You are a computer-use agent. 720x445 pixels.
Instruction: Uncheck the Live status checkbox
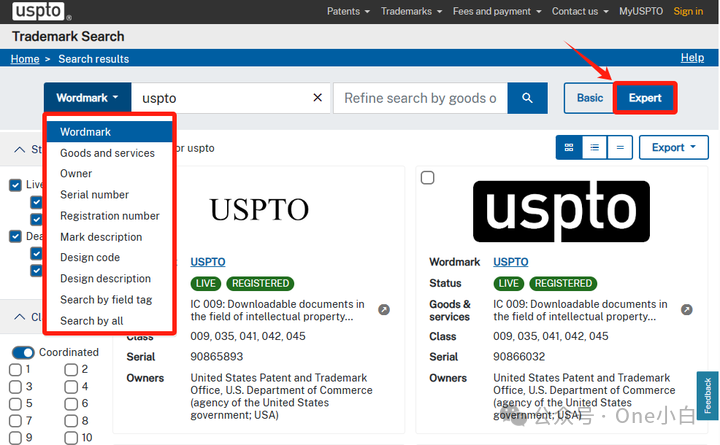(15, 185)
